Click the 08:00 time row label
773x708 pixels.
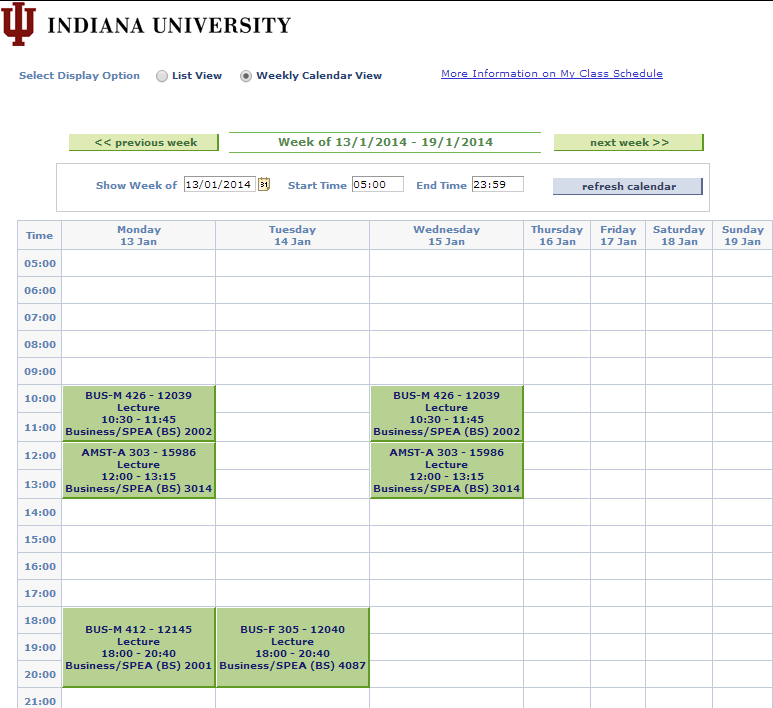click(40, 344)
